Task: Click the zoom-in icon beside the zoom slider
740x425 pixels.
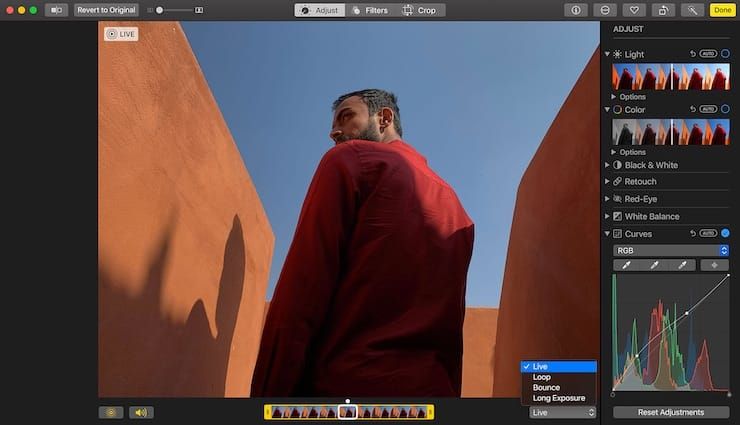Action: click(x=199, y=10)
